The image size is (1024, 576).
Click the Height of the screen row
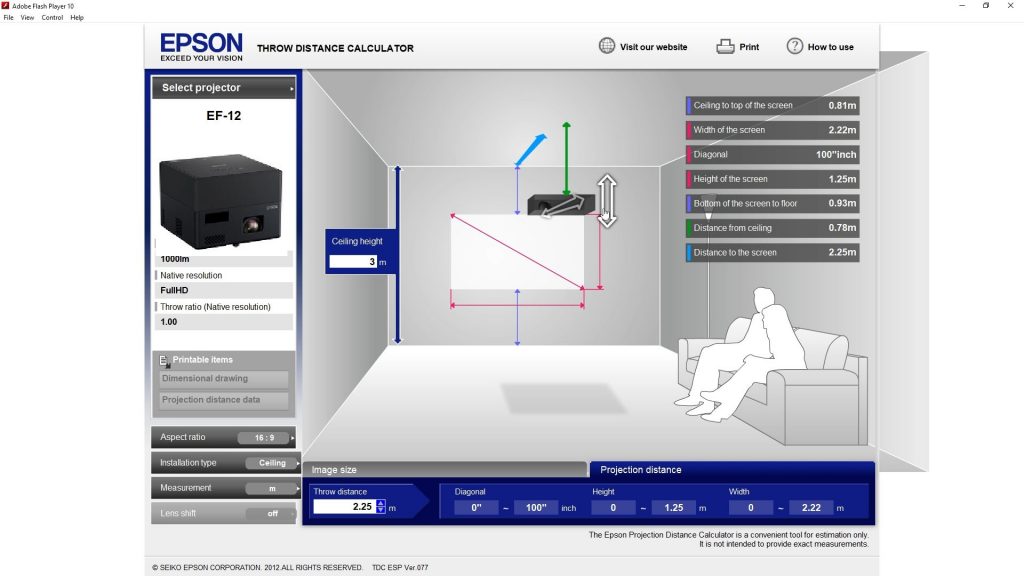(x=773, y=179)
